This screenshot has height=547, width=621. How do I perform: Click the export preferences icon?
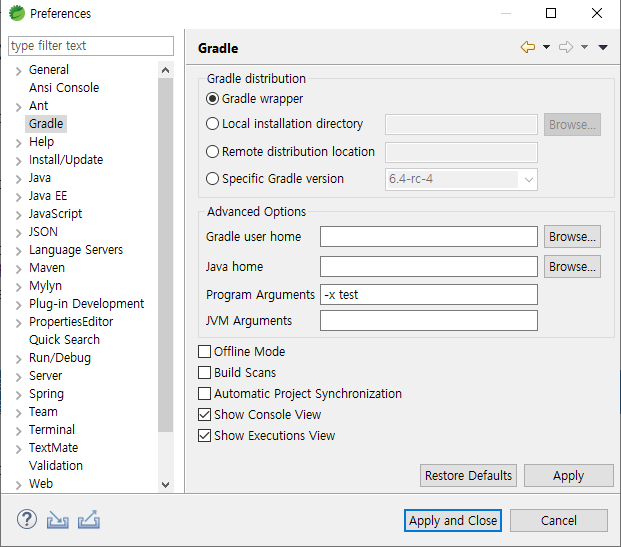tap(89, 520)
